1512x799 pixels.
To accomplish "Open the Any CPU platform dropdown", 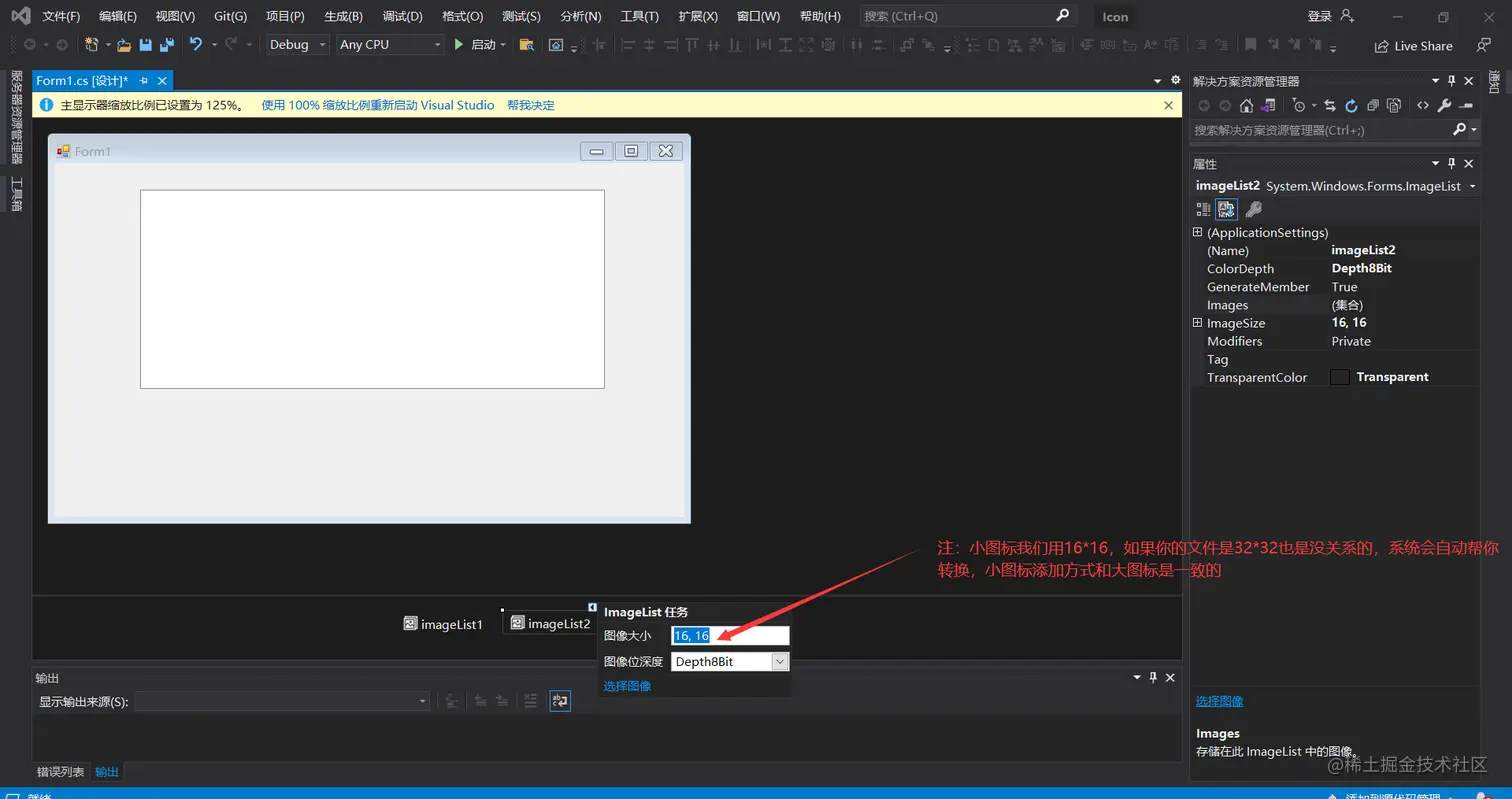I will pyautogui.click(x=389, y=45).
